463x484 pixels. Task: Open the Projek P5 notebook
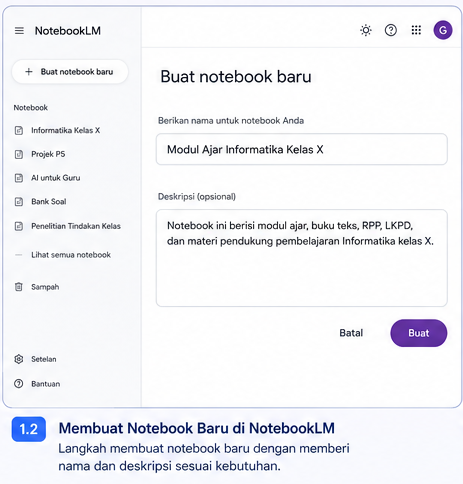[x=48, y=154]
